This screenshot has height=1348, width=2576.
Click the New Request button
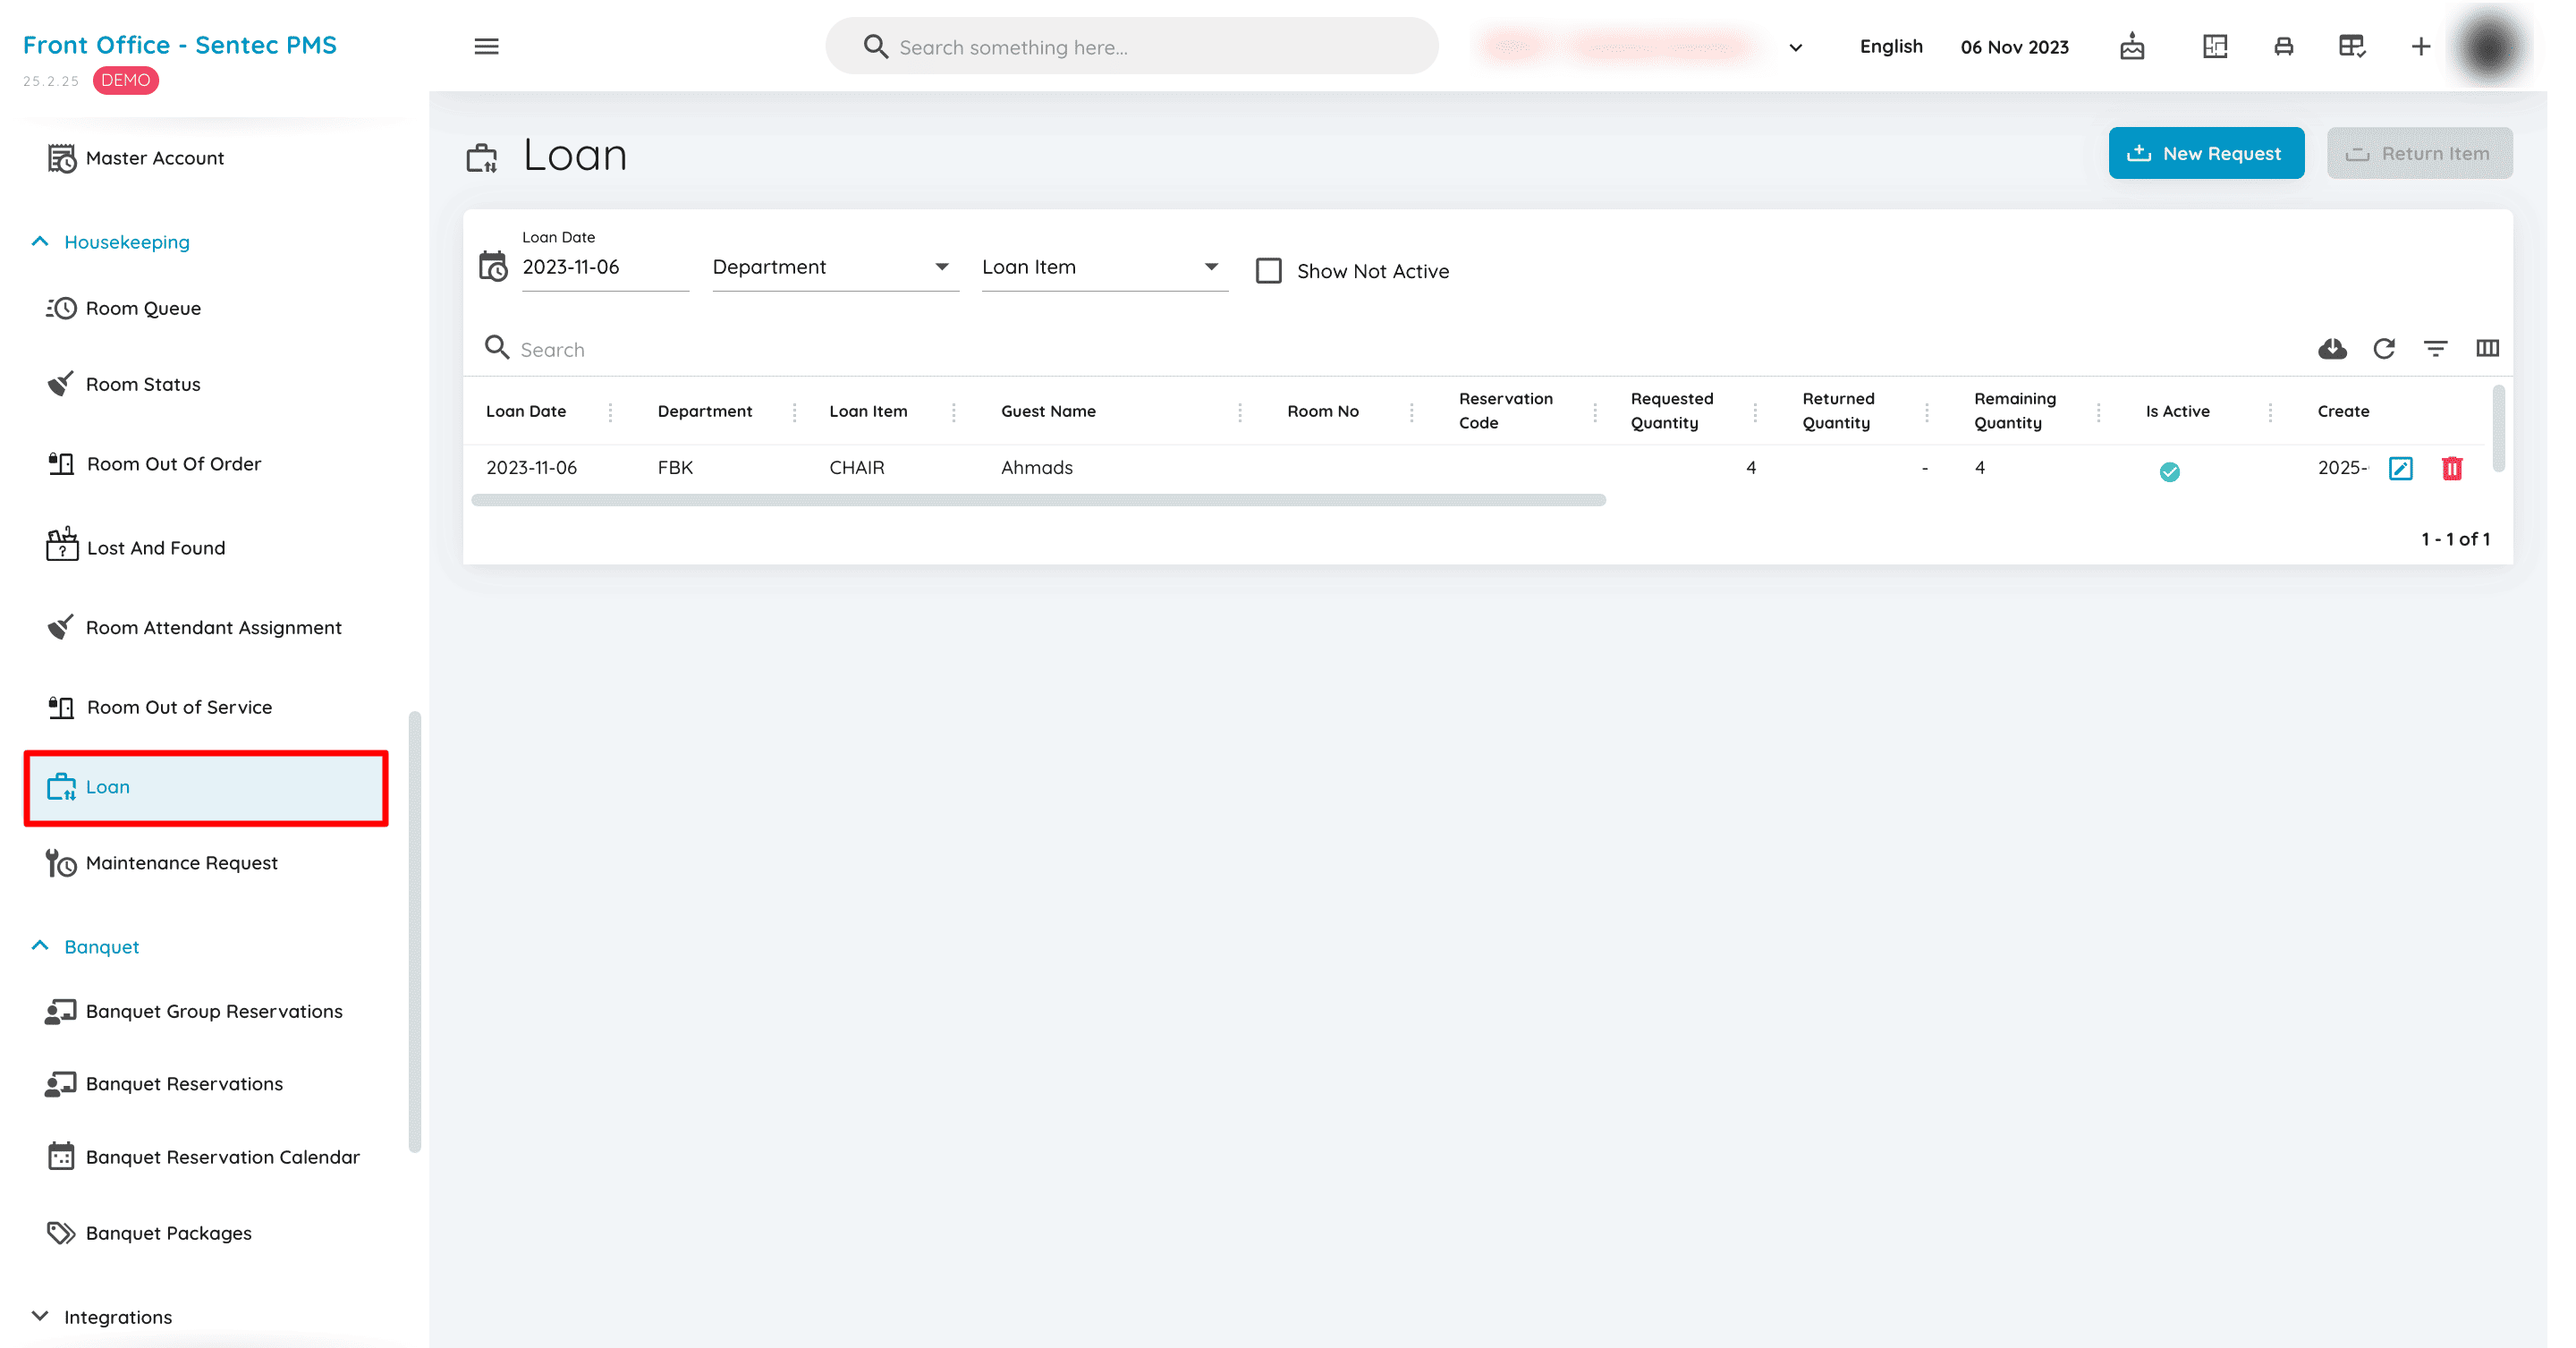click(2206, 153)
